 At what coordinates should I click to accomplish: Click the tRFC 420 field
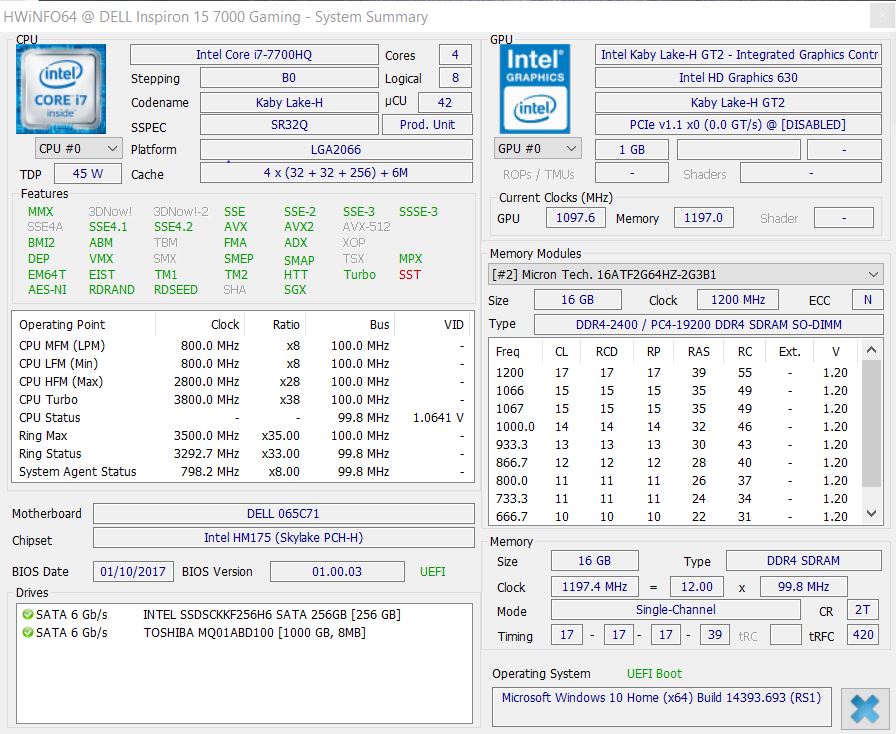[863, 635]
